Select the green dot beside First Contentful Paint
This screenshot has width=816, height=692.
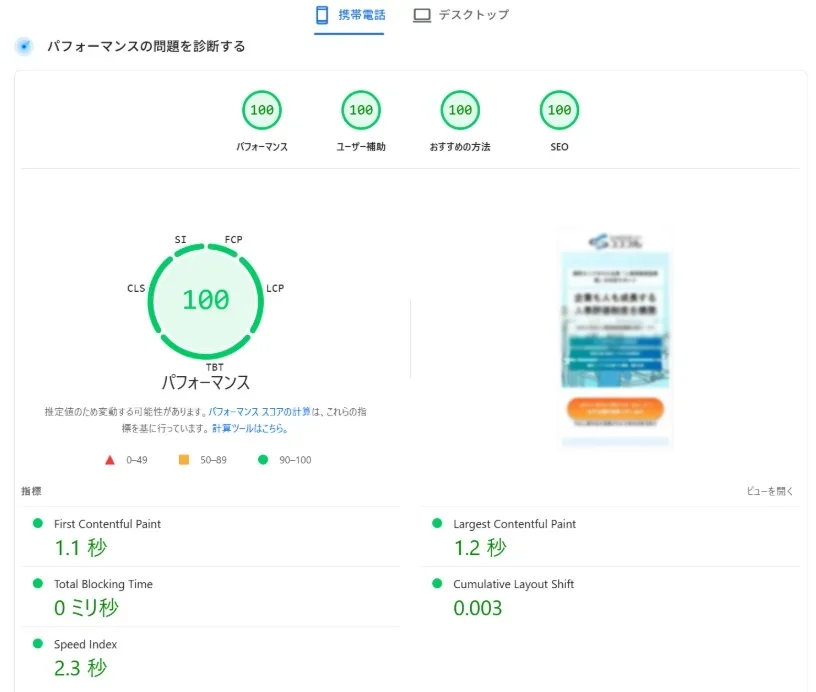pyautogui.click(x=36, y=523)
